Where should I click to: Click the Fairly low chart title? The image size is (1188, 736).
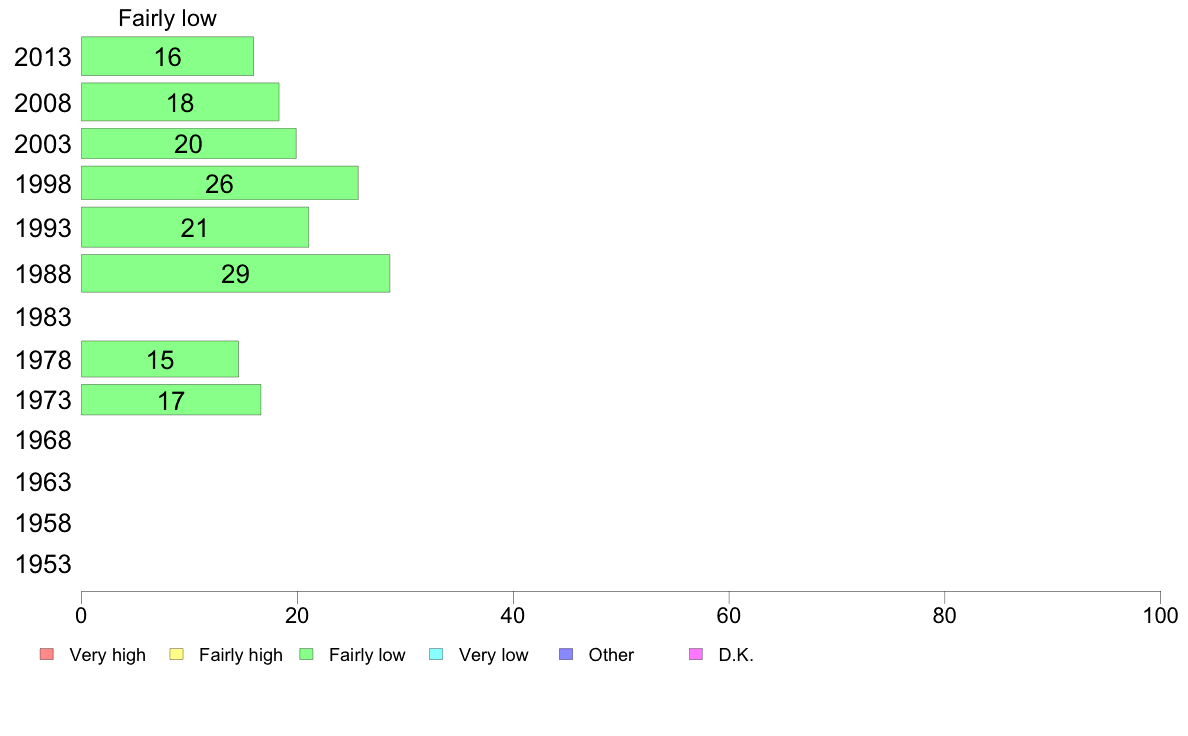[167, 18]
